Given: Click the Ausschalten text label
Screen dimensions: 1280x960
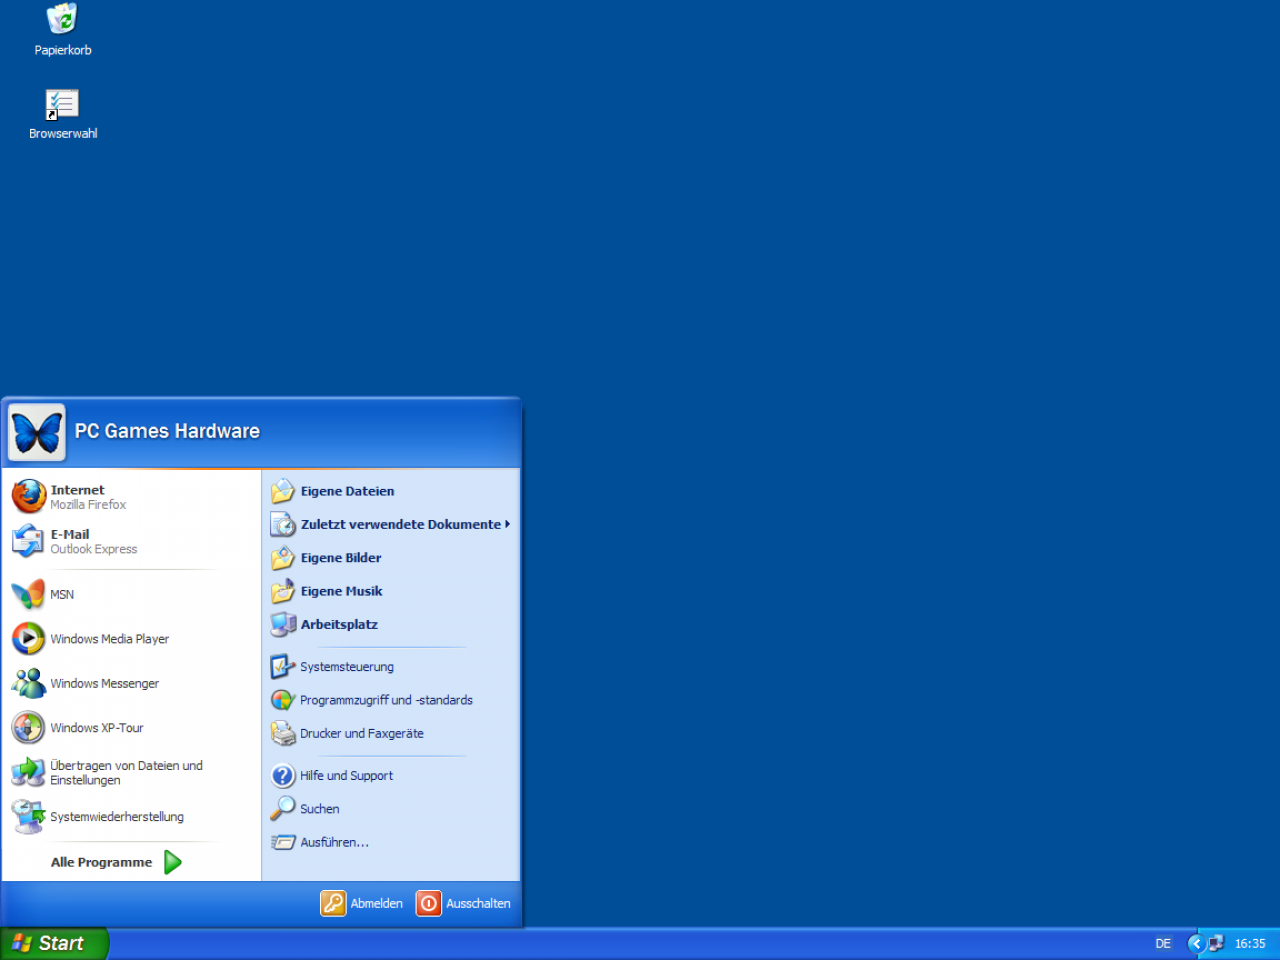Looking at the screenshot, I should [478, 903].
